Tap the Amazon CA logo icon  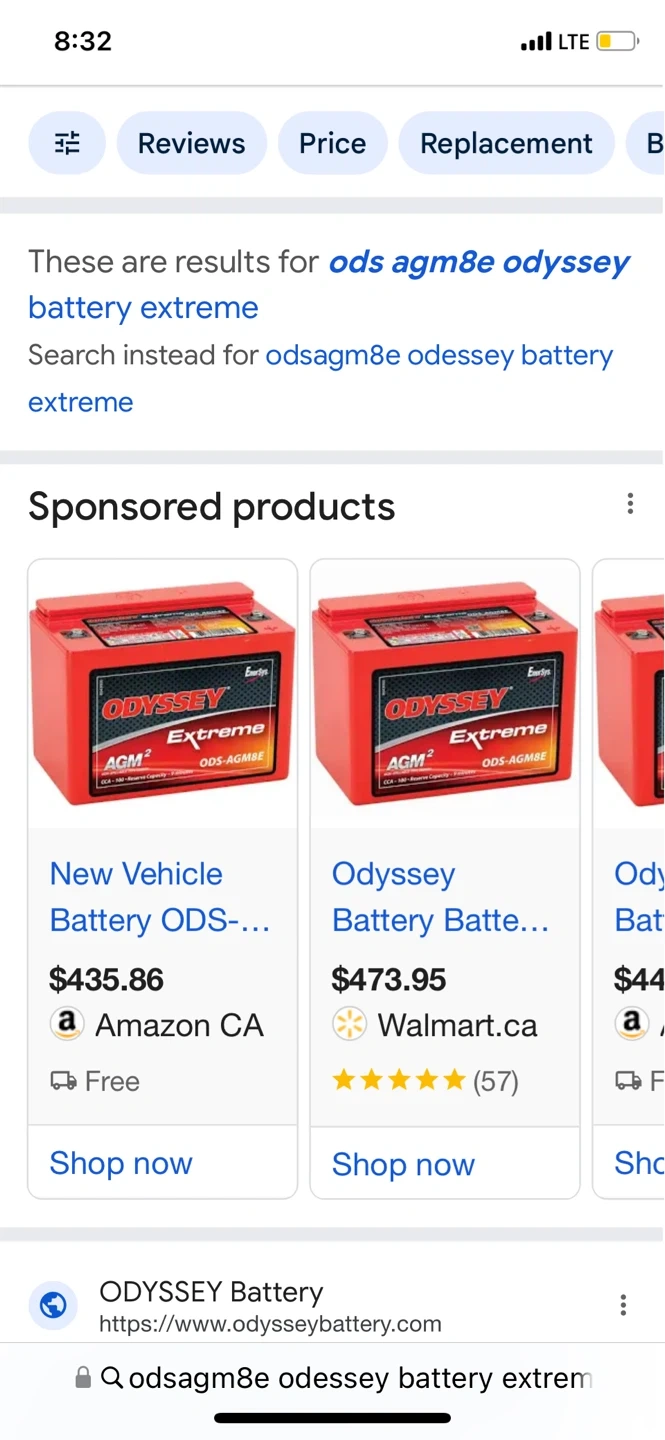click(x=66, y=1025)
